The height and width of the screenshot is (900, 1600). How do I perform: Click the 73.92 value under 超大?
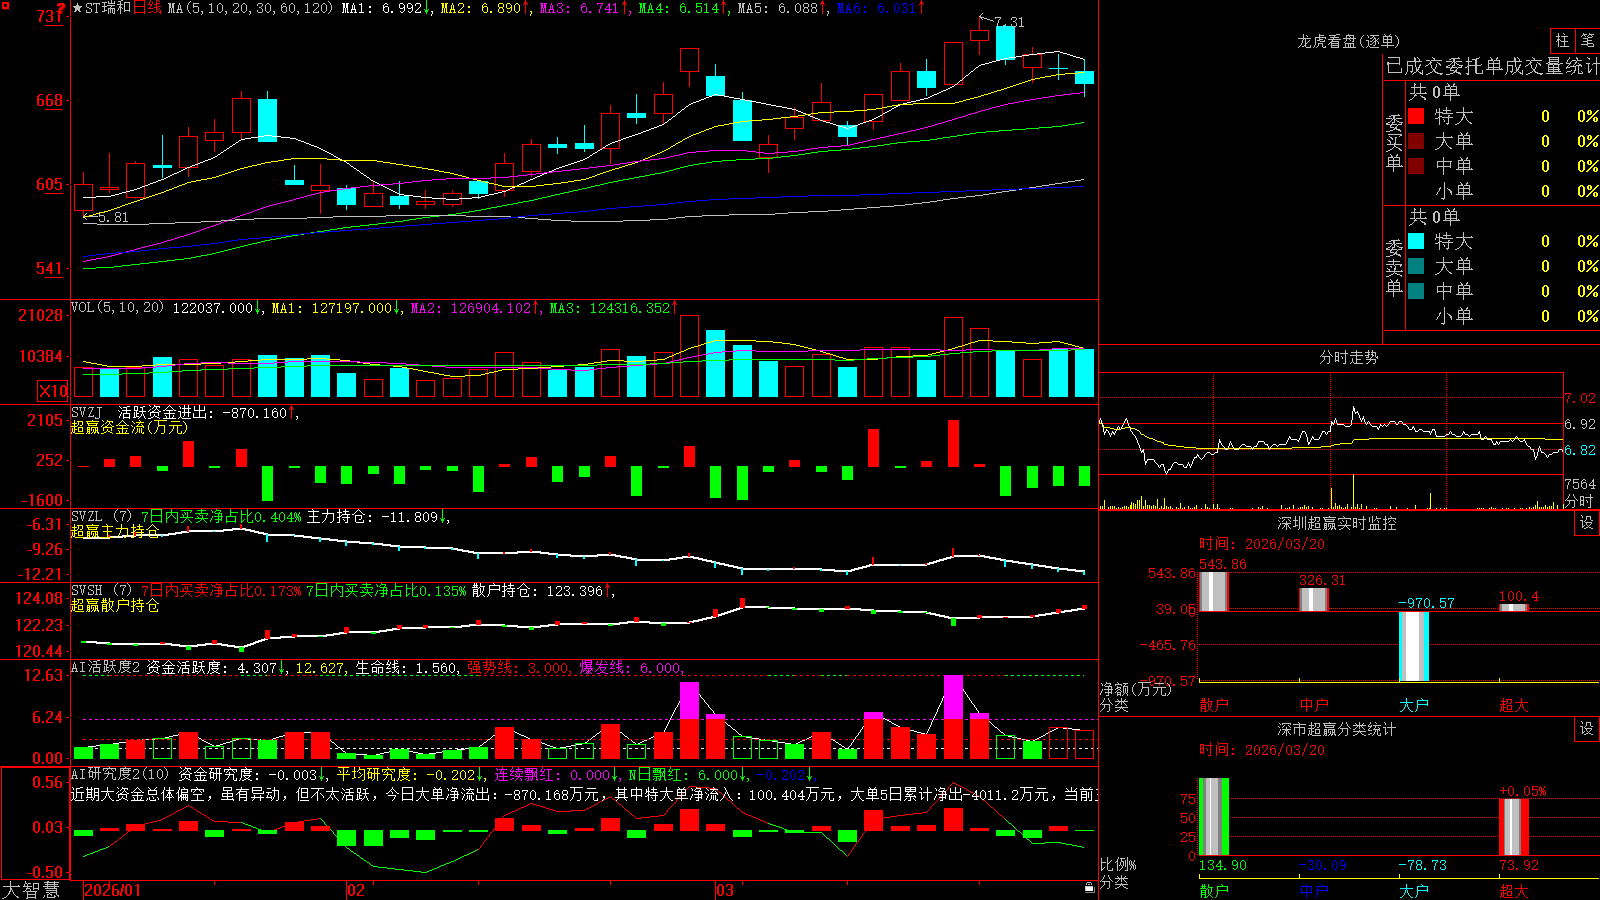click(1519, 865)
